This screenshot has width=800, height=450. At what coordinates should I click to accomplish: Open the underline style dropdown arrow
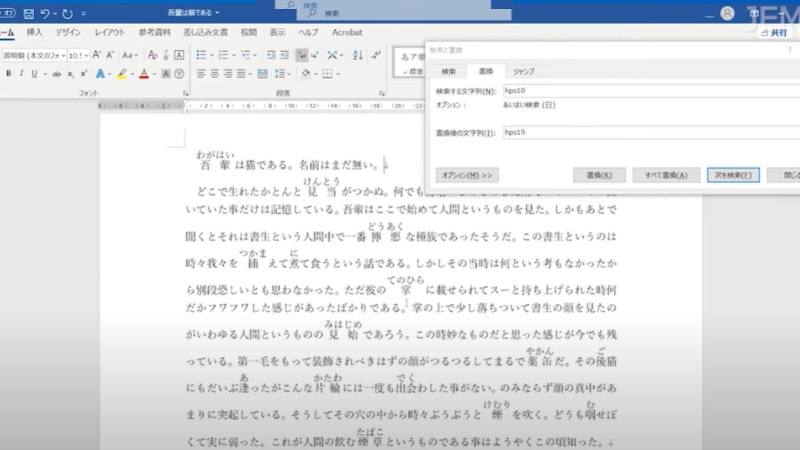(x=45, y=74)
